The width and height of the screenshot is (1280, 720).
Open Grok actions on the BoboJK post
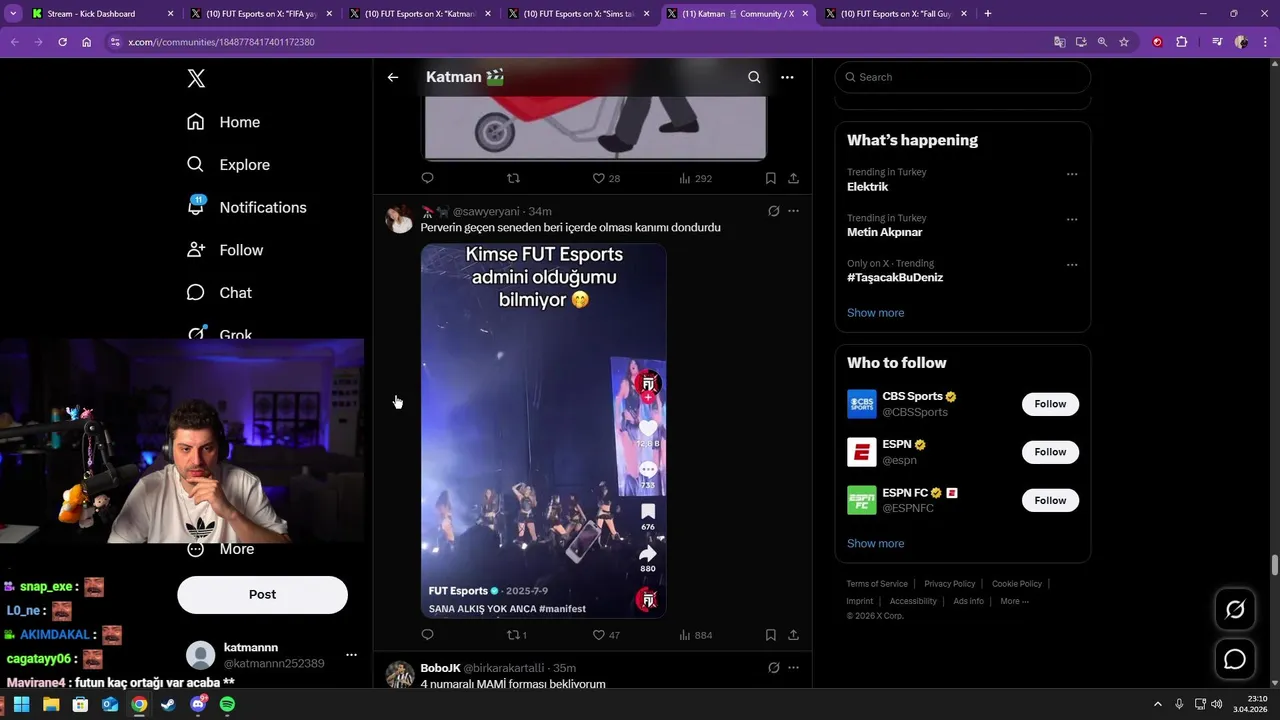[x=773, y=667]
